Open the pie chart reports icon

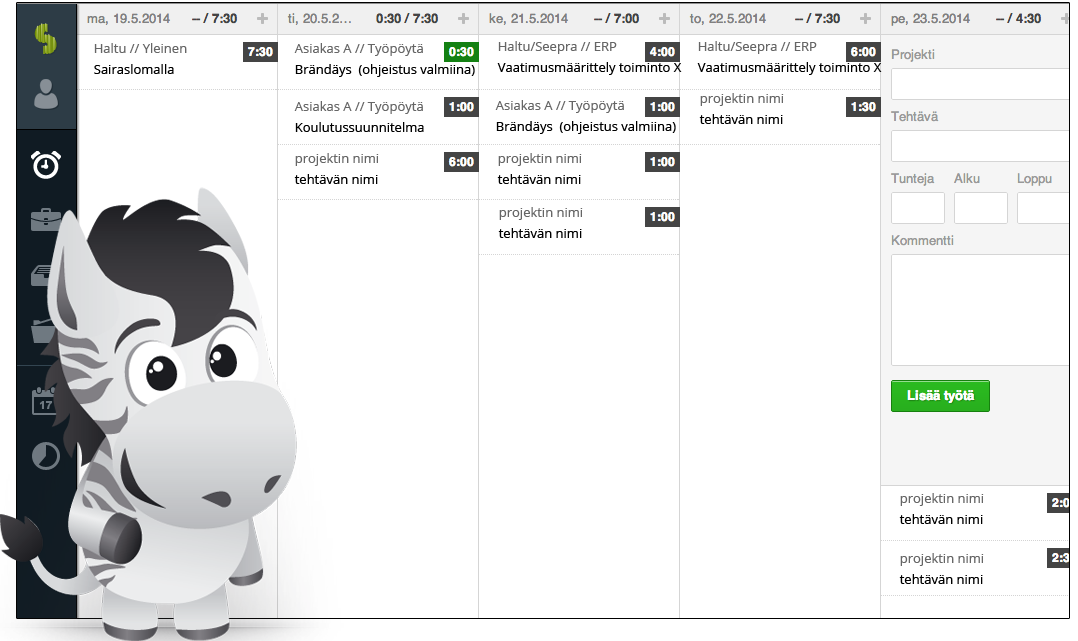(x=46, y=456)
